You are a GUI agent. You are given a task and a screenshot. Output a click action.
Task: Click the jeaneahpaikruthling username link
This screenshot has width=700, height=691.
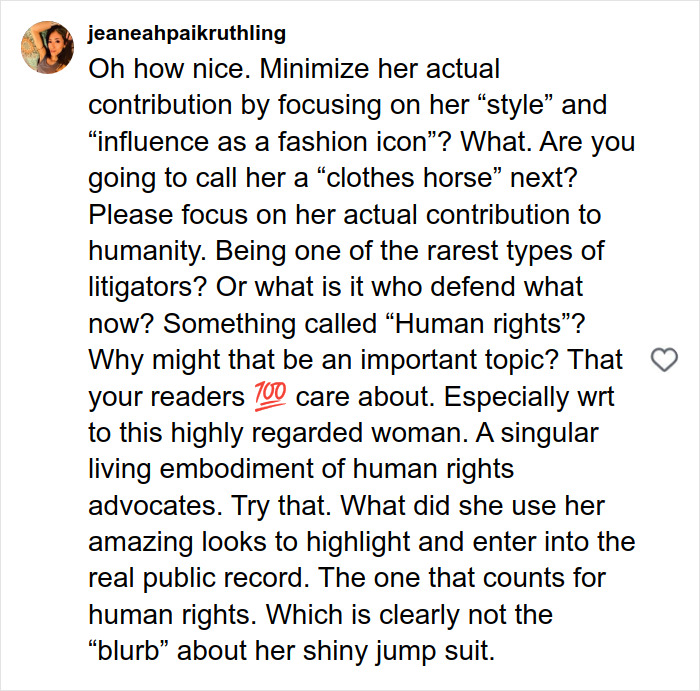(187, 34)
